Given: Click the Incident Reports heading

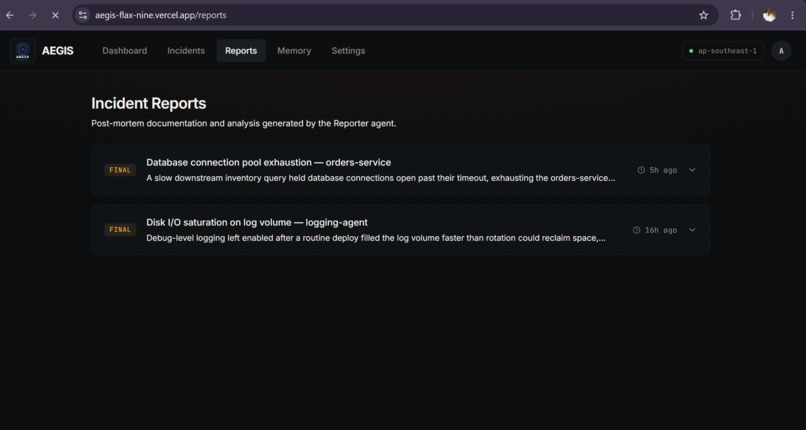Looking at the screenshot, I should (x=149, y=103).
